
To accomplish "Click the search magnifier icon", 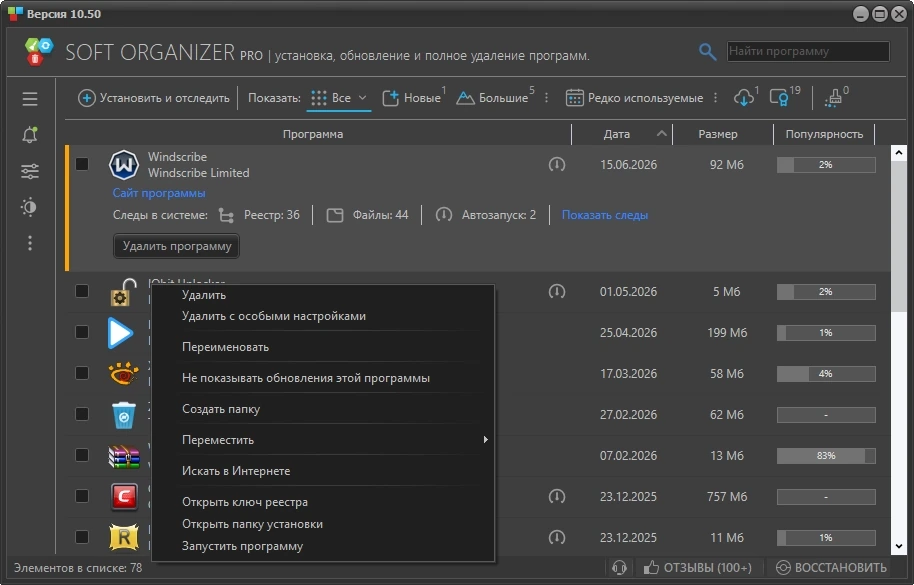I will tap(707, 52).
